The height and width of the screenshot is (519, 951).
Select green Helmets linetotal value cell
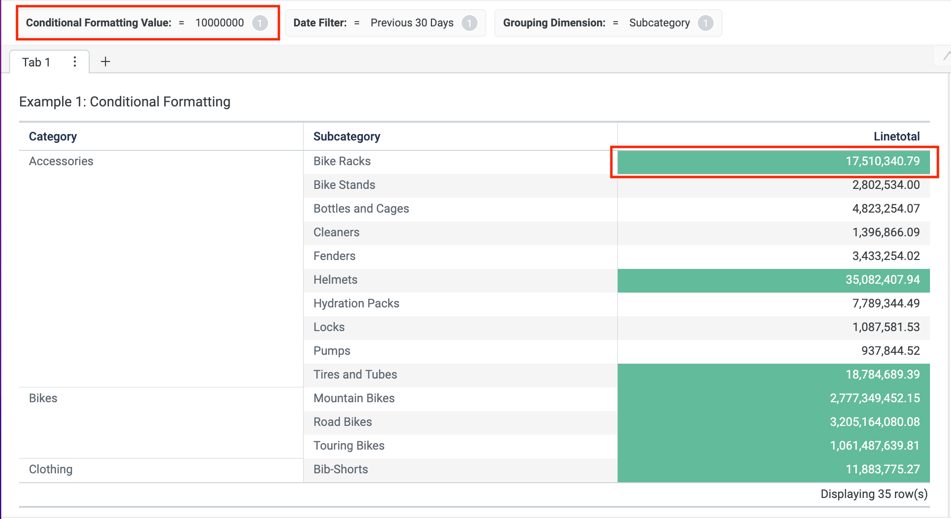(x=774, y=280)
